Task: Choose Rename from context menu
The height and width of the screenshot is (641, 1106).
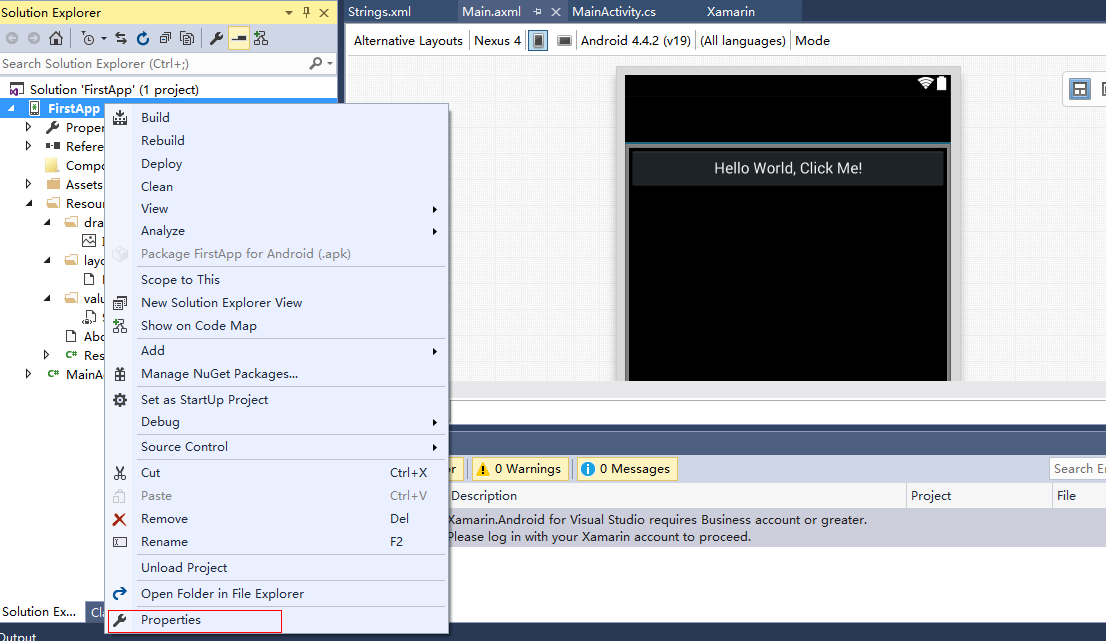Action: click(x=276, y=542)
